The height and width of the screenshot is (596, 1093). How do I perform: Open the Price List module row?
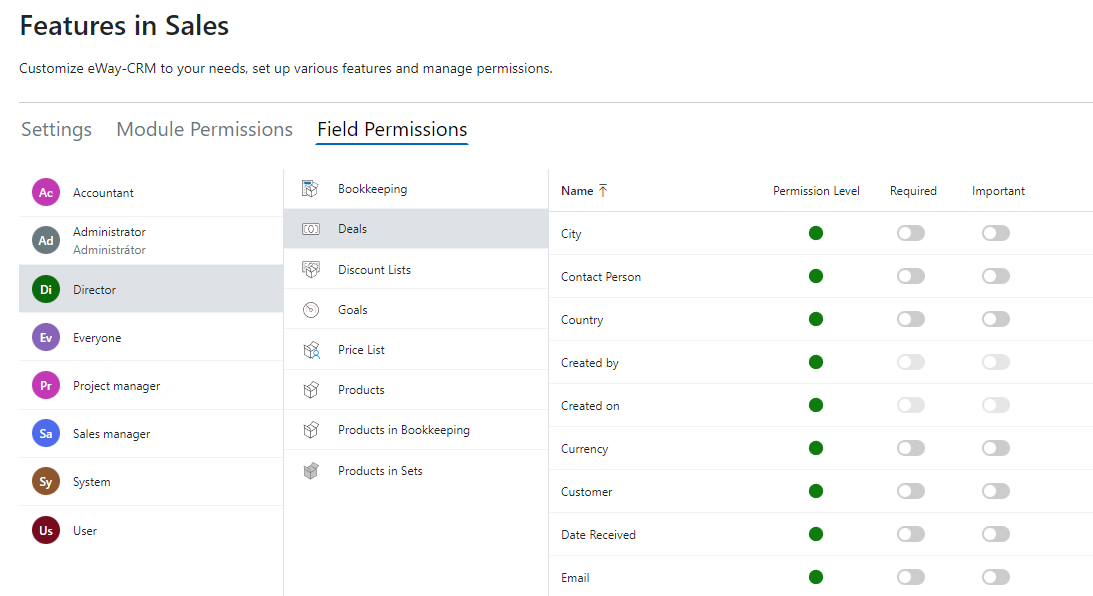click(416, 350)
